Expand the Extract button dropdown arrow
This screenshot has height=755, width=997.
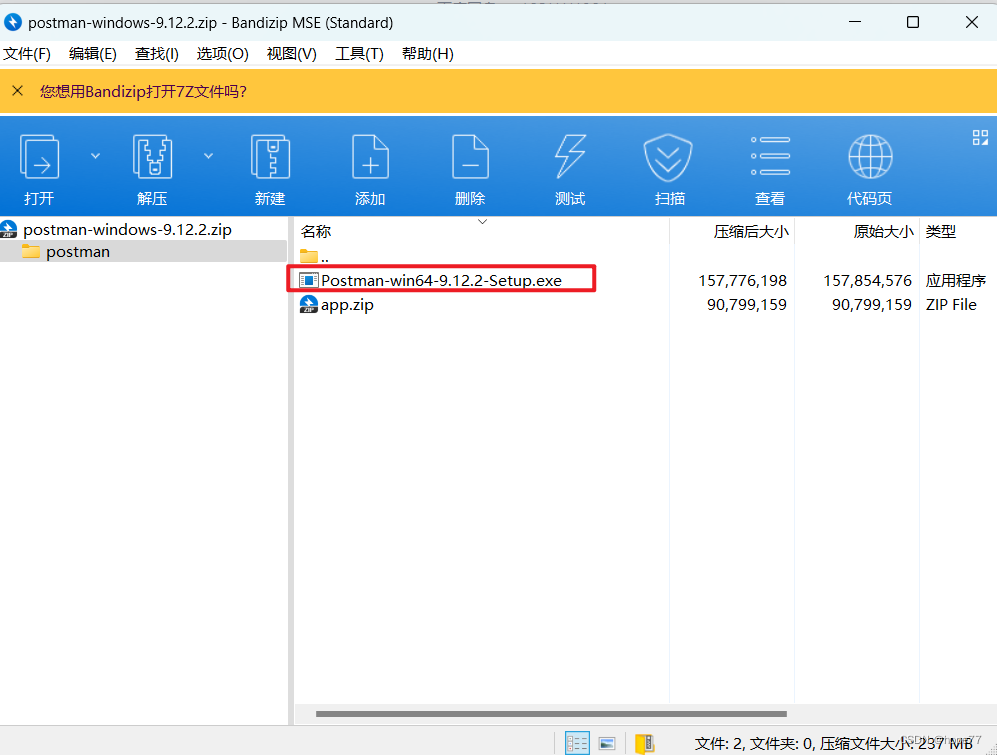coord(209,156)
